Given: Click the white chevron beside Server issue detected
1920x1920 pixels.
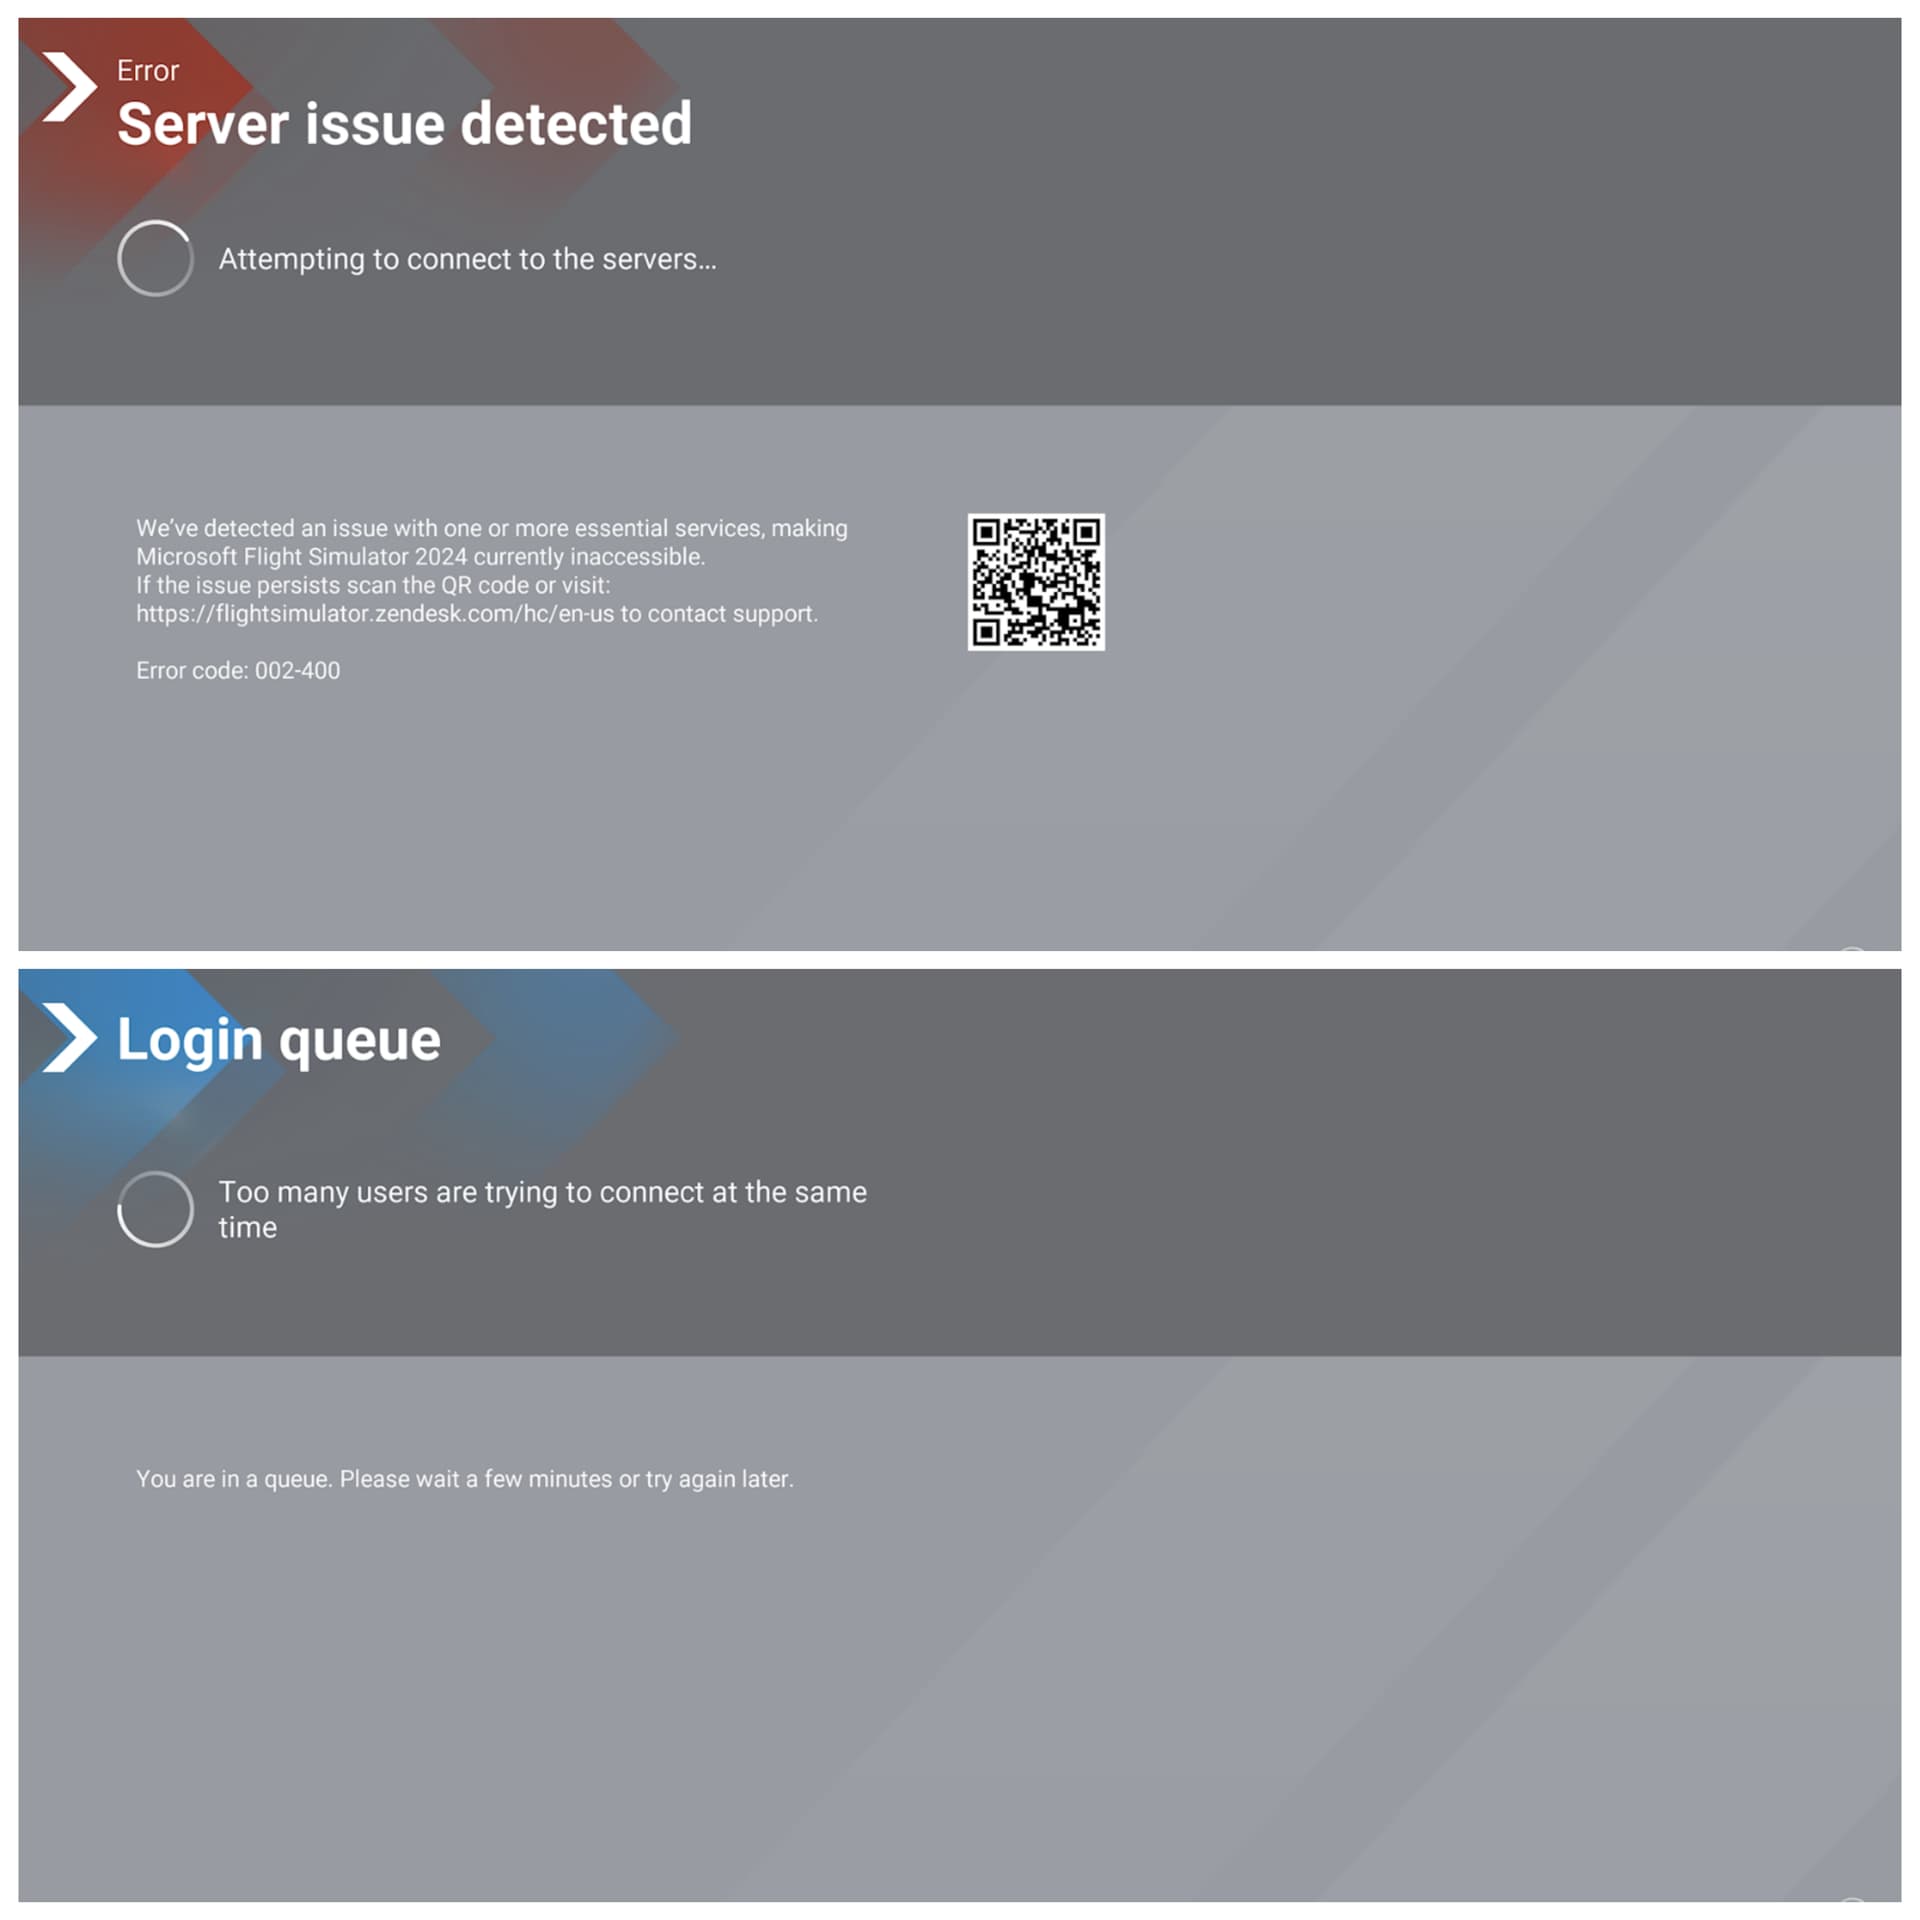Looking at the screenshot, I should click(70, 87).
